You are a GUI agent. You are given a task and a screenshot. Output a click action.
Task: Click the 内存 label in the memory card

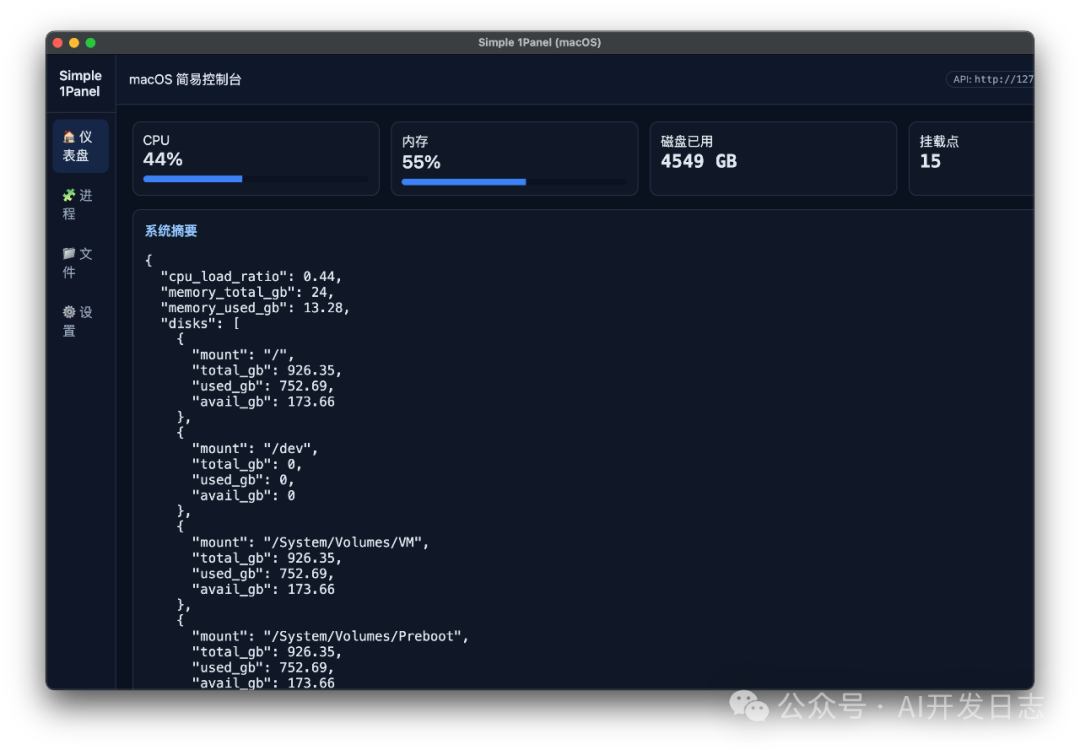pyautogui.click(x=415, y=141)
